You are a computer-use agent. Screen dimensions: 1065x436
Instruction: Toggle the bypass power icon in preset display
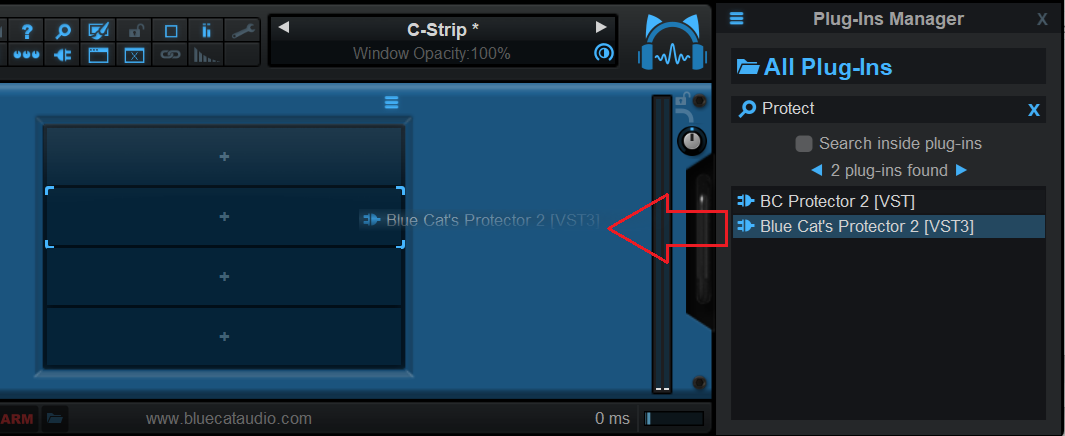pos(602,53)
